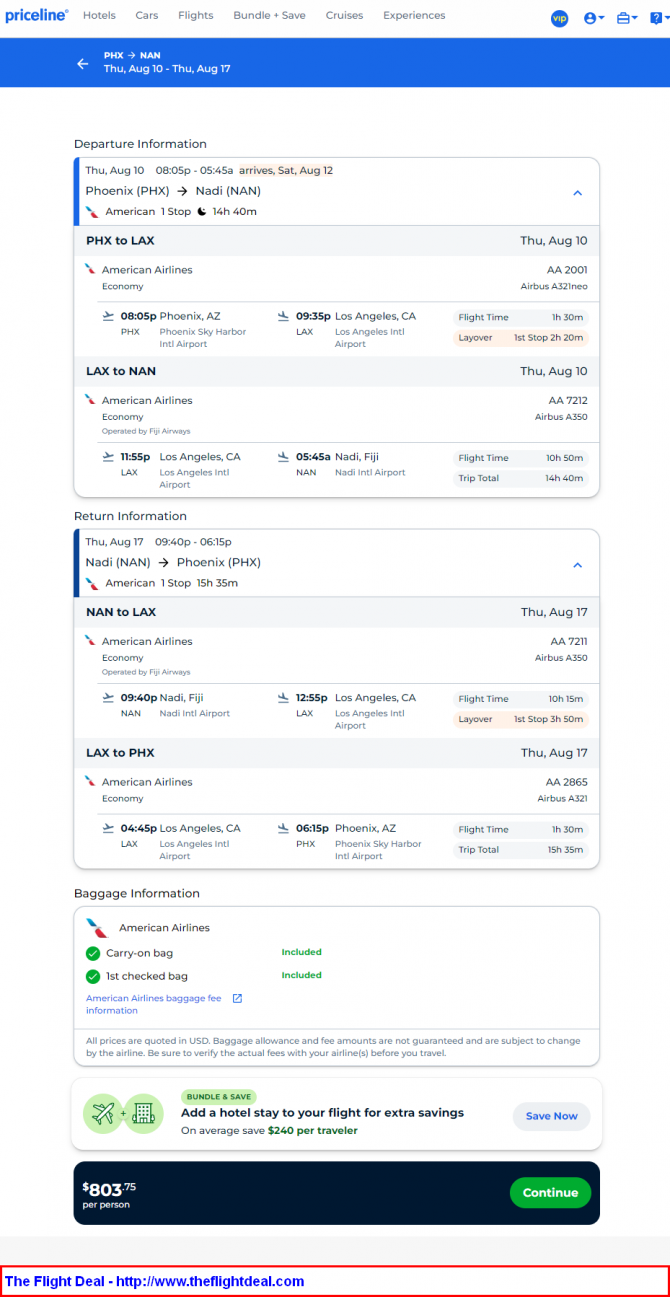Open the Flights tab

(x=196, y=16)
